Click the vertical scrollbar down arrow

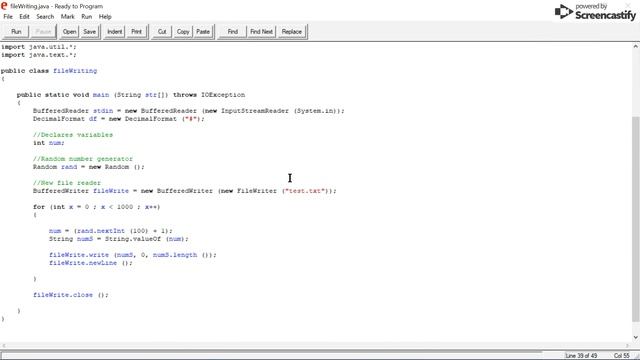[636, 338]
